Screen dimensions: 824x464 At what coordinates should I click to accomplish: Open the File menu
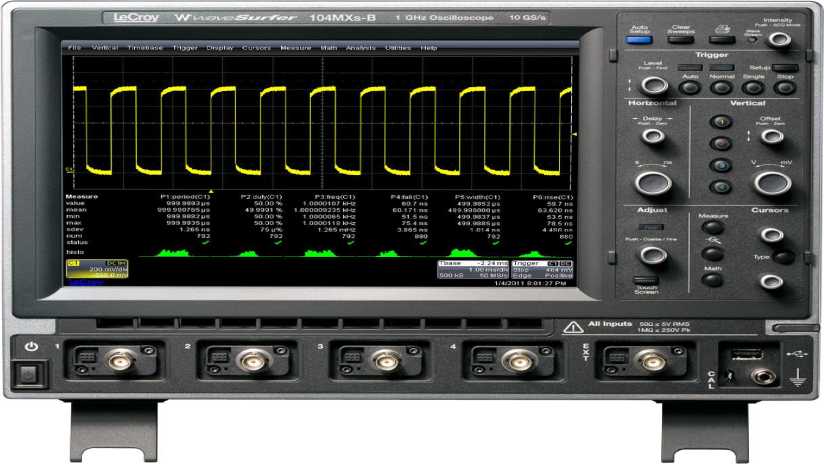(x=74, y=48)
